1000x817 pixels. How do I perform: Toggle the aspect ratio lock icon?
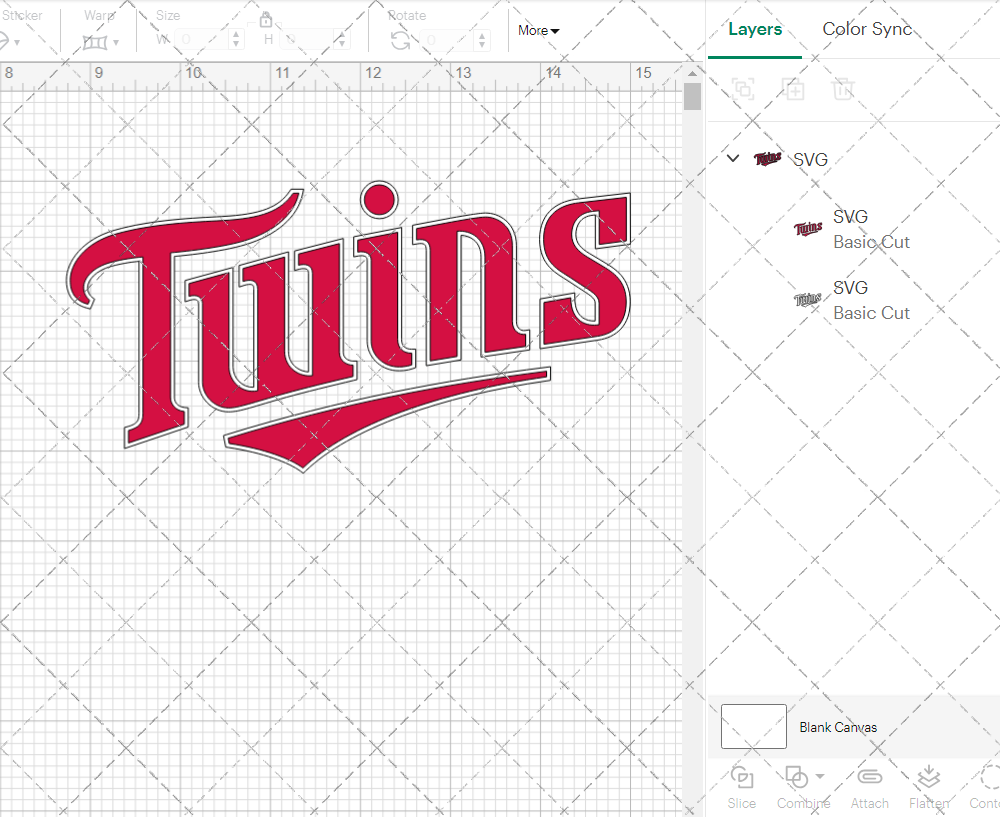pos(266,20)
